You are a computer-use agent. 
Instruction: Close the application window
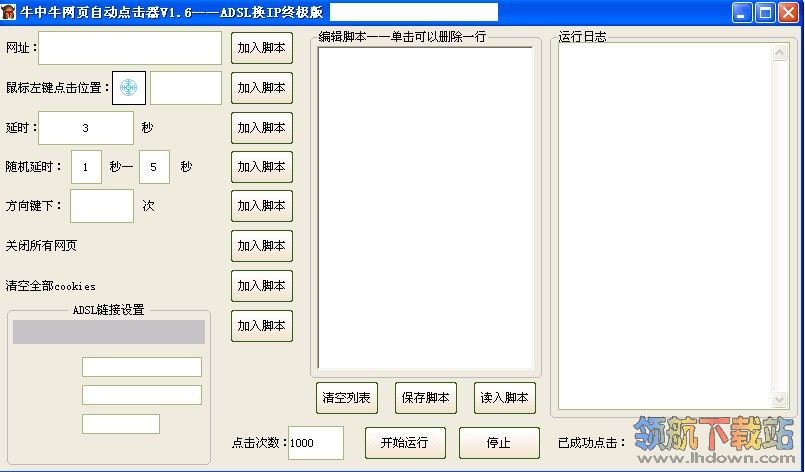click(788, 12)
